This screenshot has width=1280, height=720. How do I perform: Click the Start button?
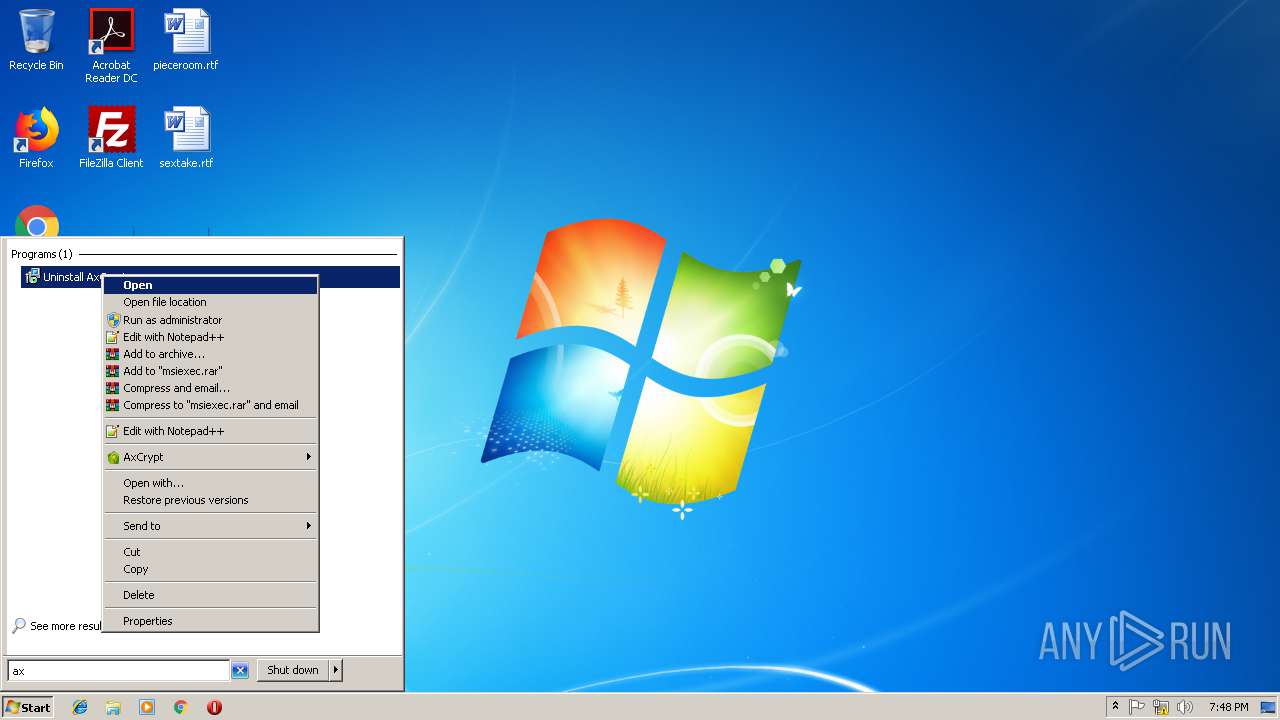pos(28,707)
